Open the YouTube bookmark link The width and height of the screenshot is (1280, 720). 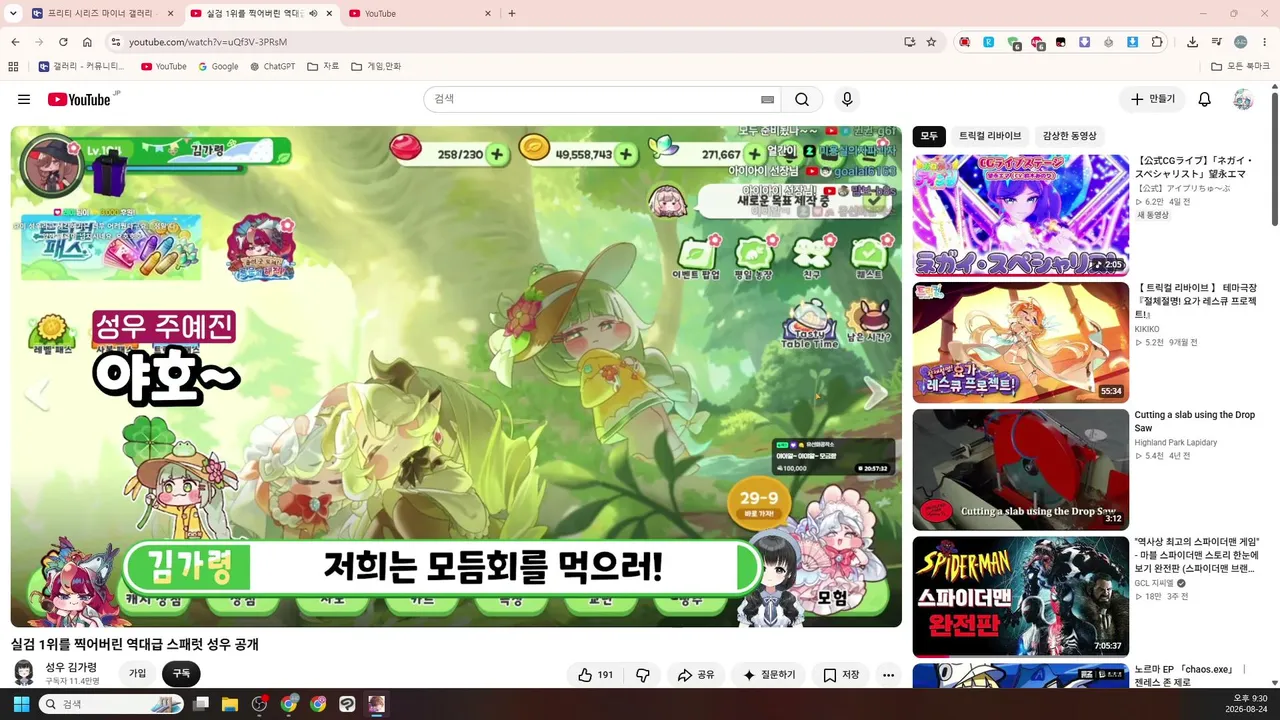tap(164, 67)
